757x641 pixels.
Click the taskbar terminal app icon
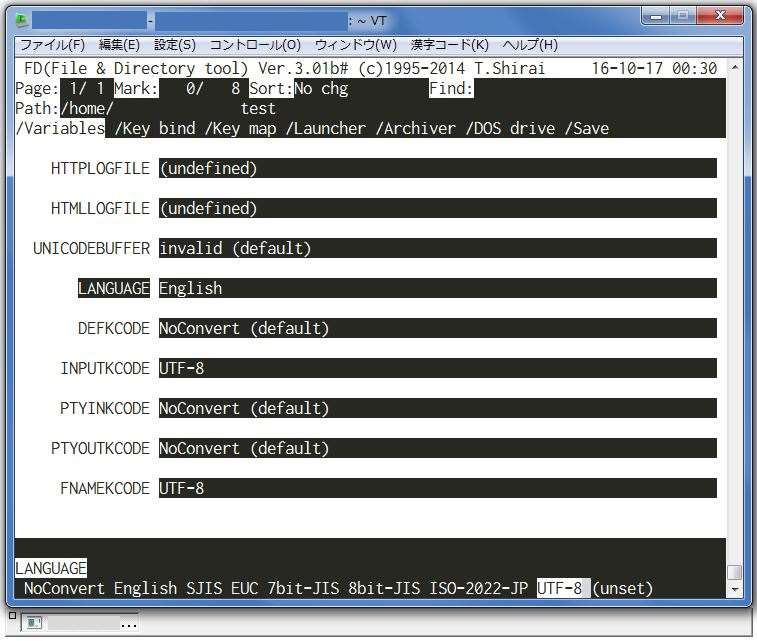pyautogui.click(x=34, y=623)
